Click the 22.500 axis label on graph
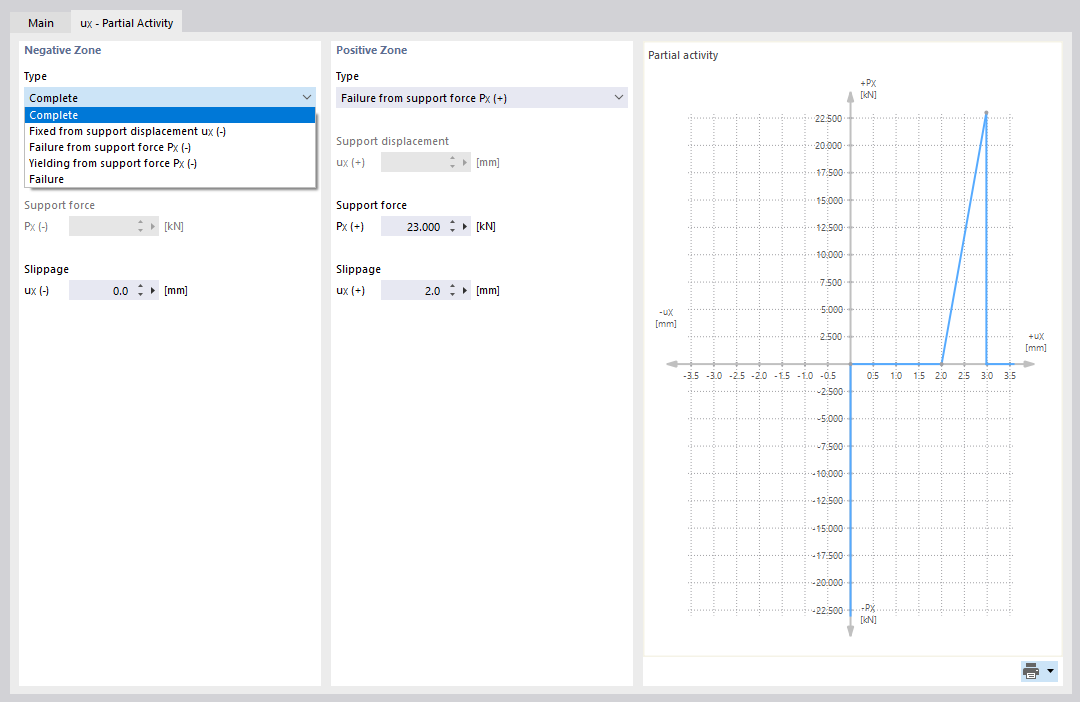 [828, 118]
